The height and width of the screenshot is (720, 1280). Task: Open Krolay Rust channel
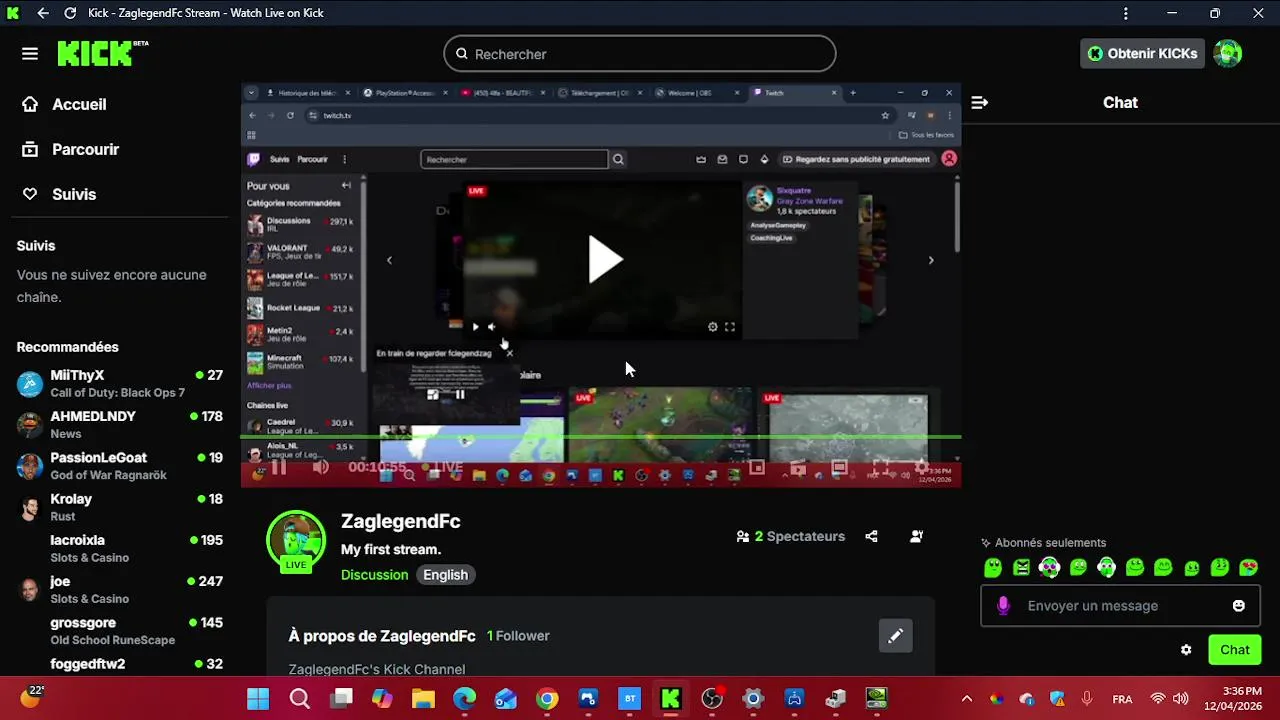[120, 507]
